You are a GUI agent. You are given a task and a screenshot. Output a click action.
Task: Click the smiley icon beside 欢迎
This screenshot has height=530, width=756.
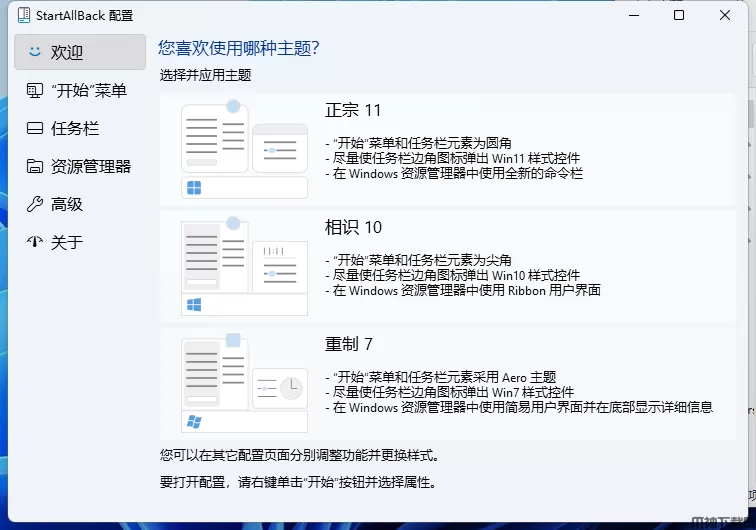35,51
